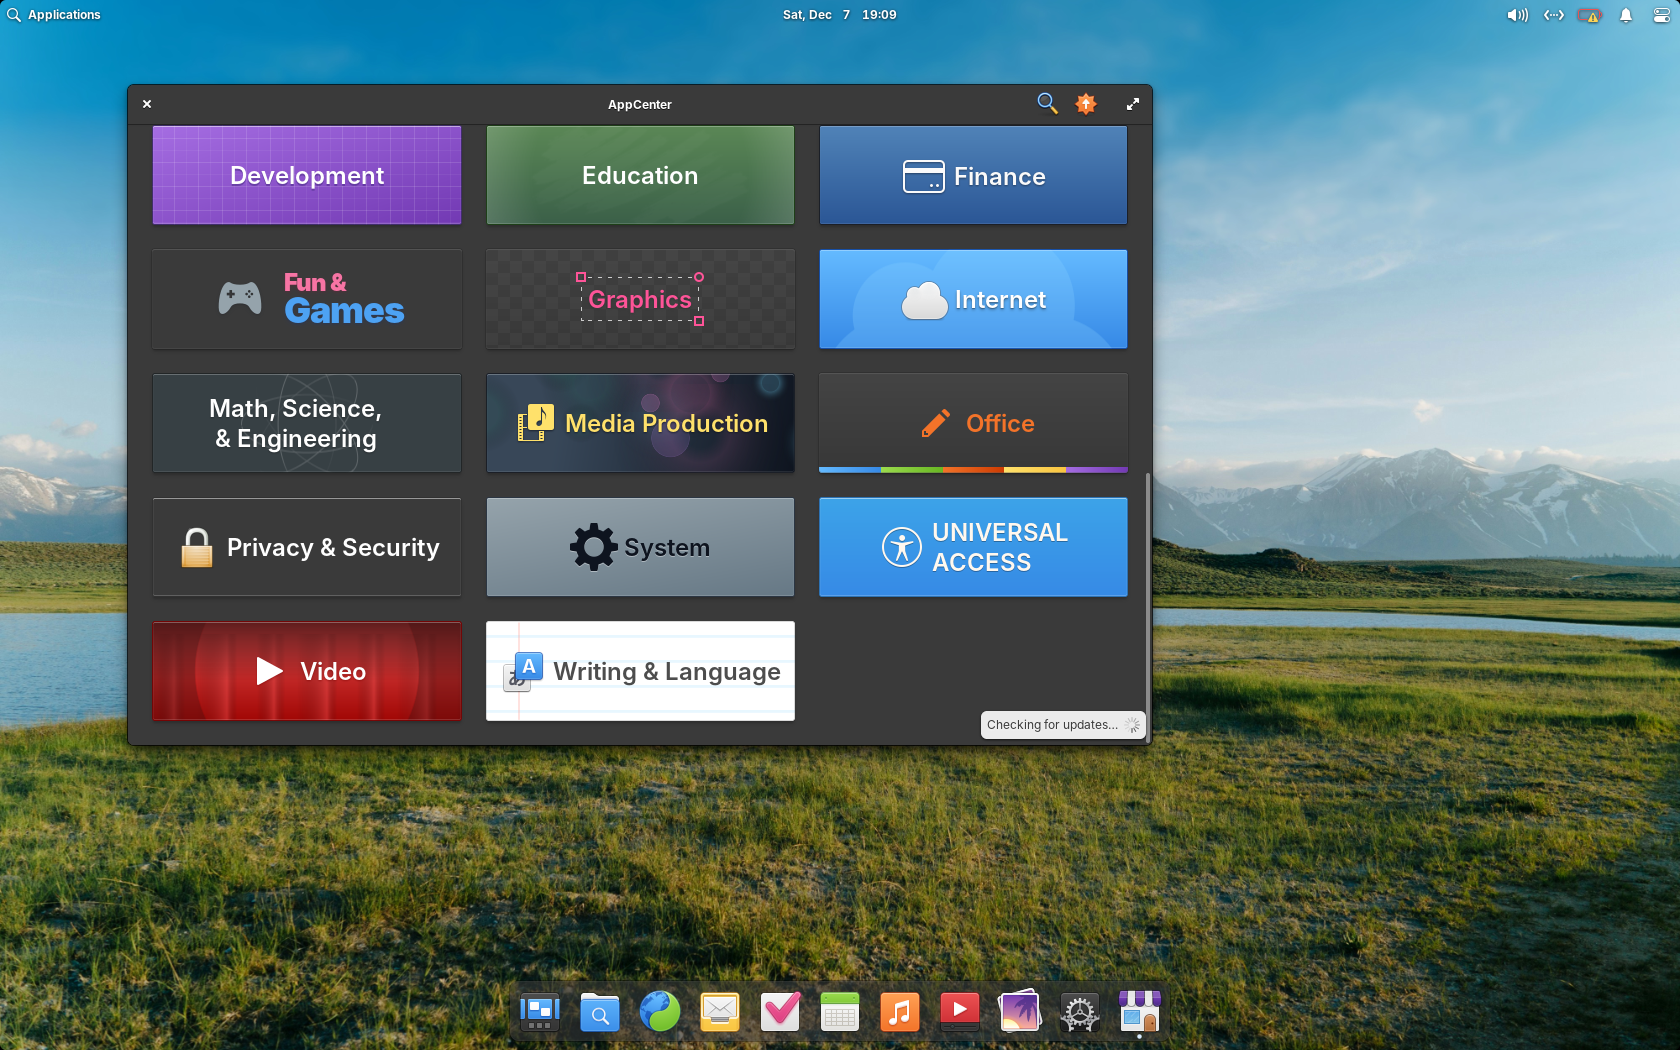Launch Photos from the dock

click(1020, 1012)
